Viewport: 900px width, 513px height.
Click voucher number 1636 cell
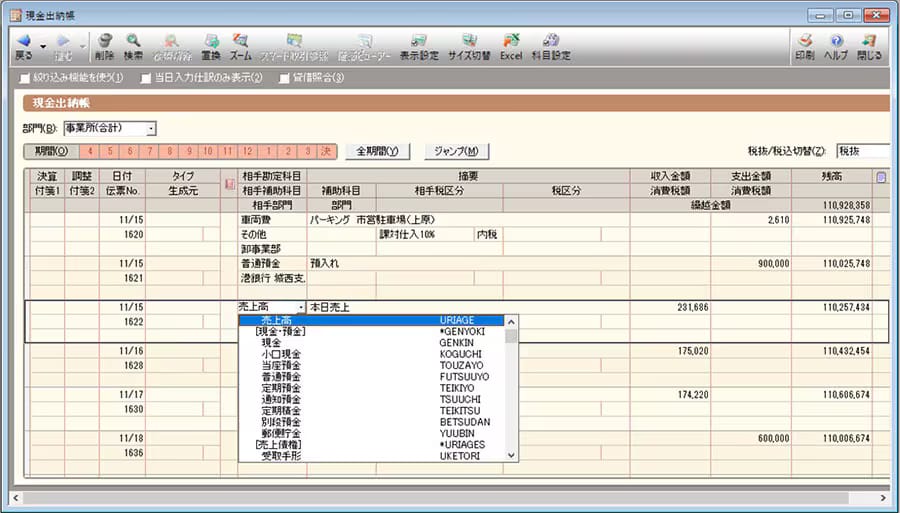(122, 453)
